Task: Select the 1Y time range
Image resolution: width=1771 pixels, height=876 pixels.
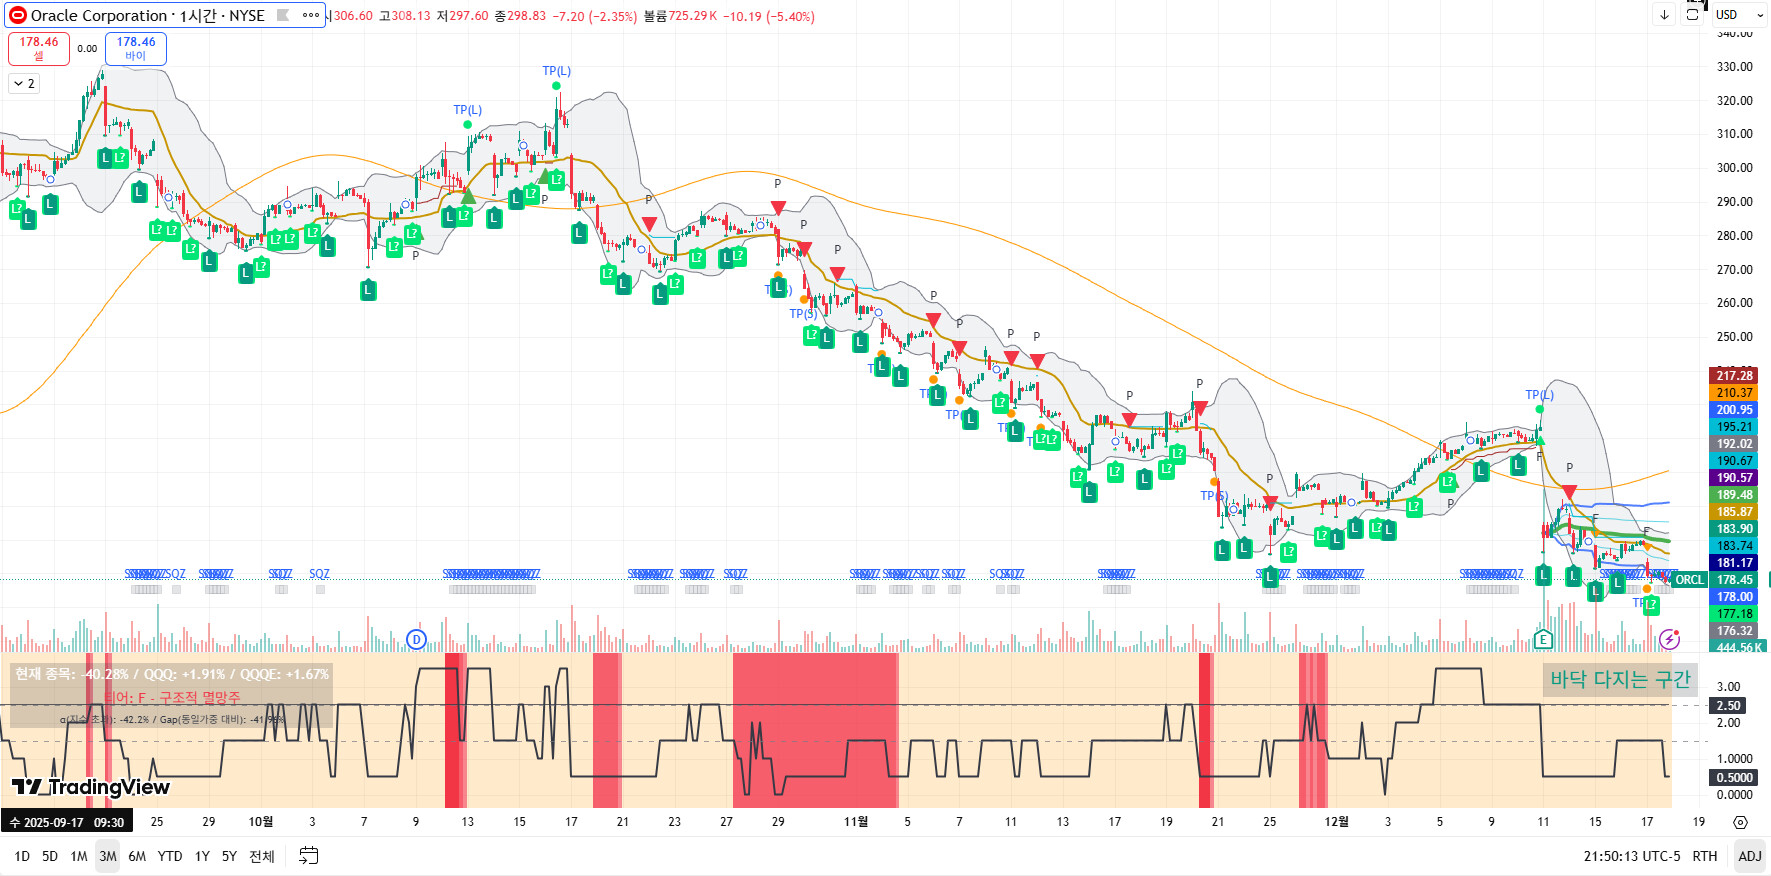Action: 202,856
